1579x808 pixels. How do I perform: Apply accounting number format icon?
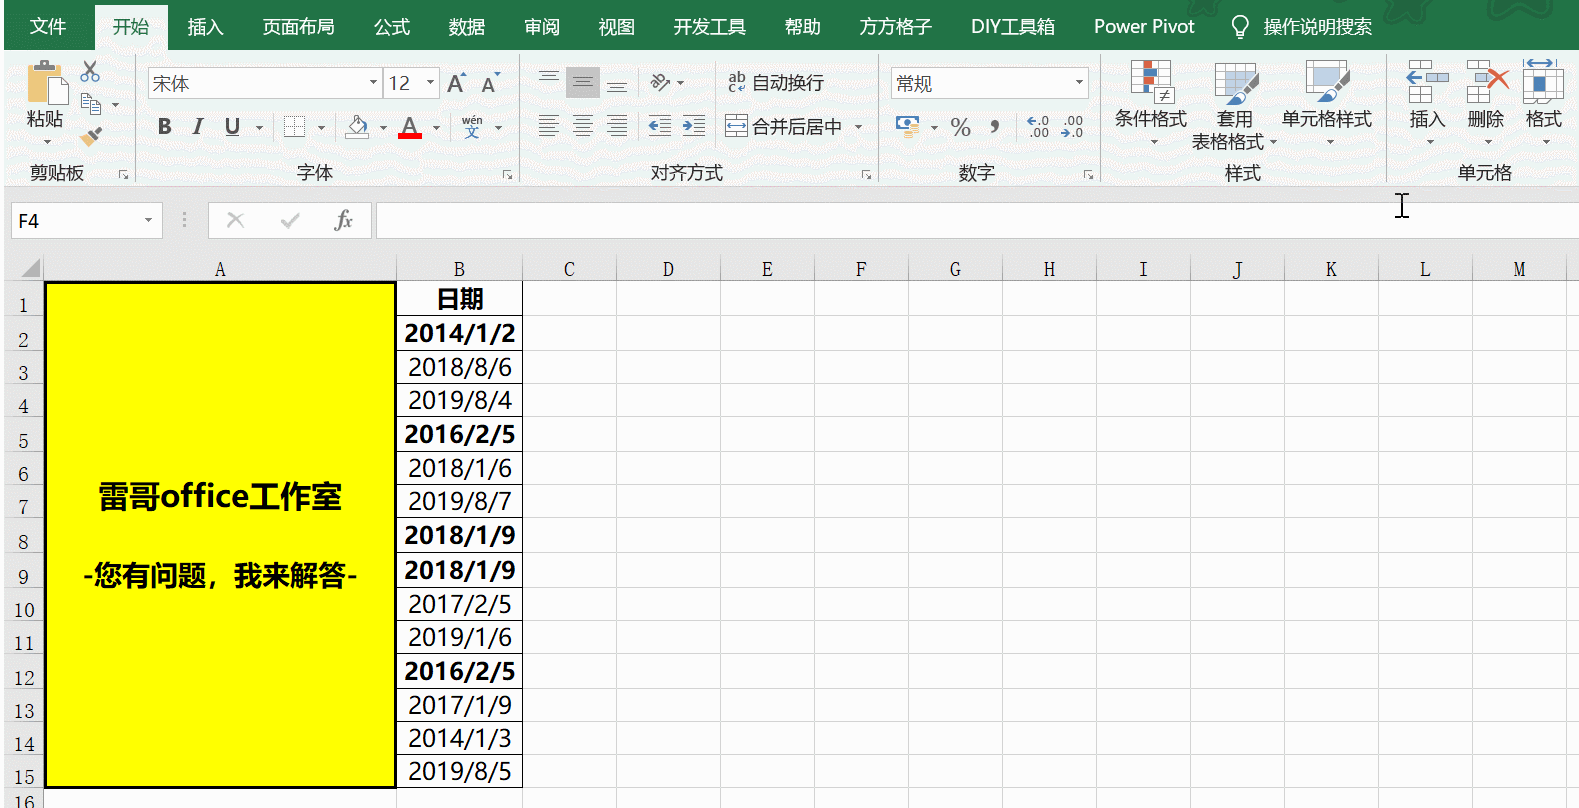click(x=908, y=126)
